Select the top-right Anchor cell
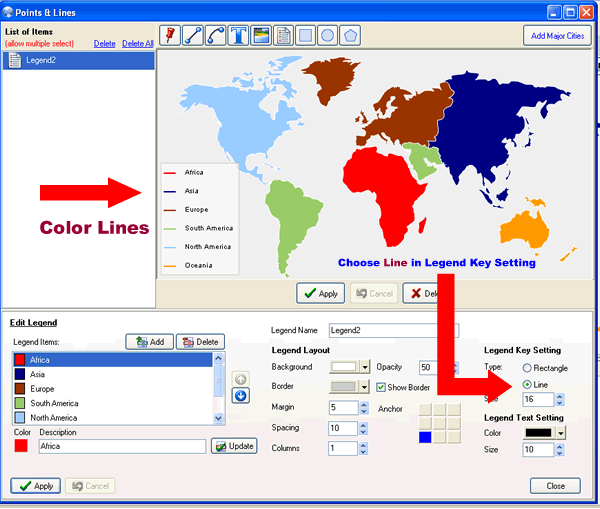Viewport: 600px width, 509px height. [x=454, y=409]
